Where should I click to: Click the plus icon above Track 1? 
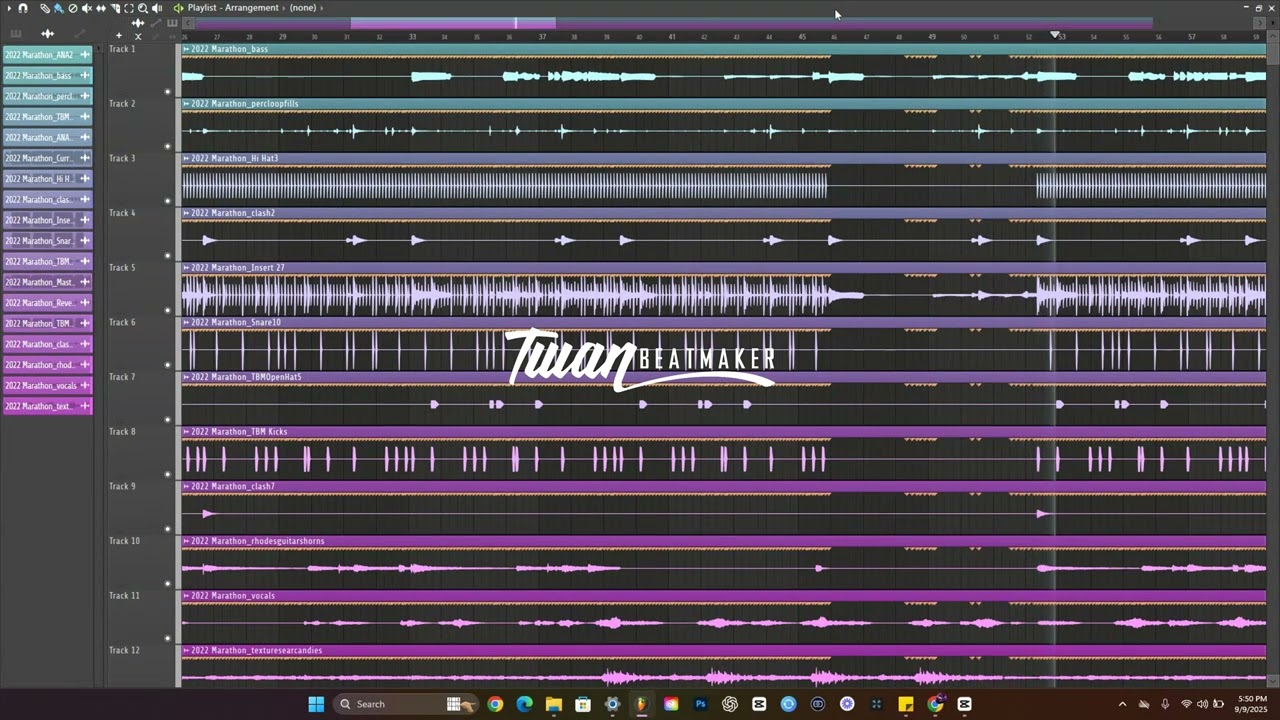119,36
